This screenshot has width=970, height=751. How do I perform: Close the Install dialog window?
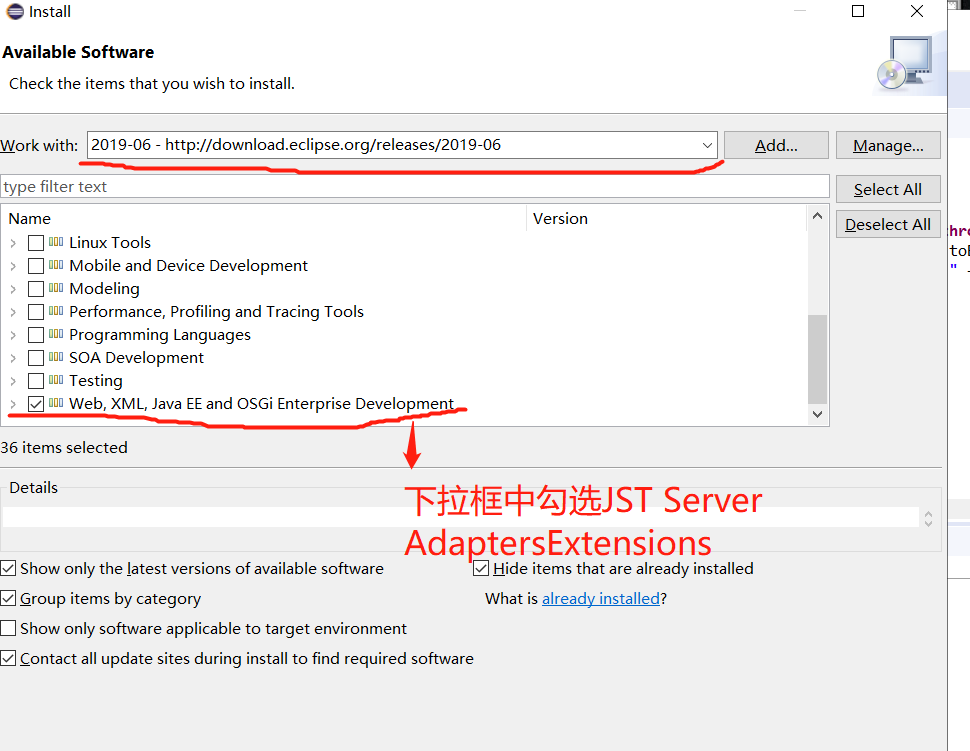pyautogui.click(x=917, y=11)
